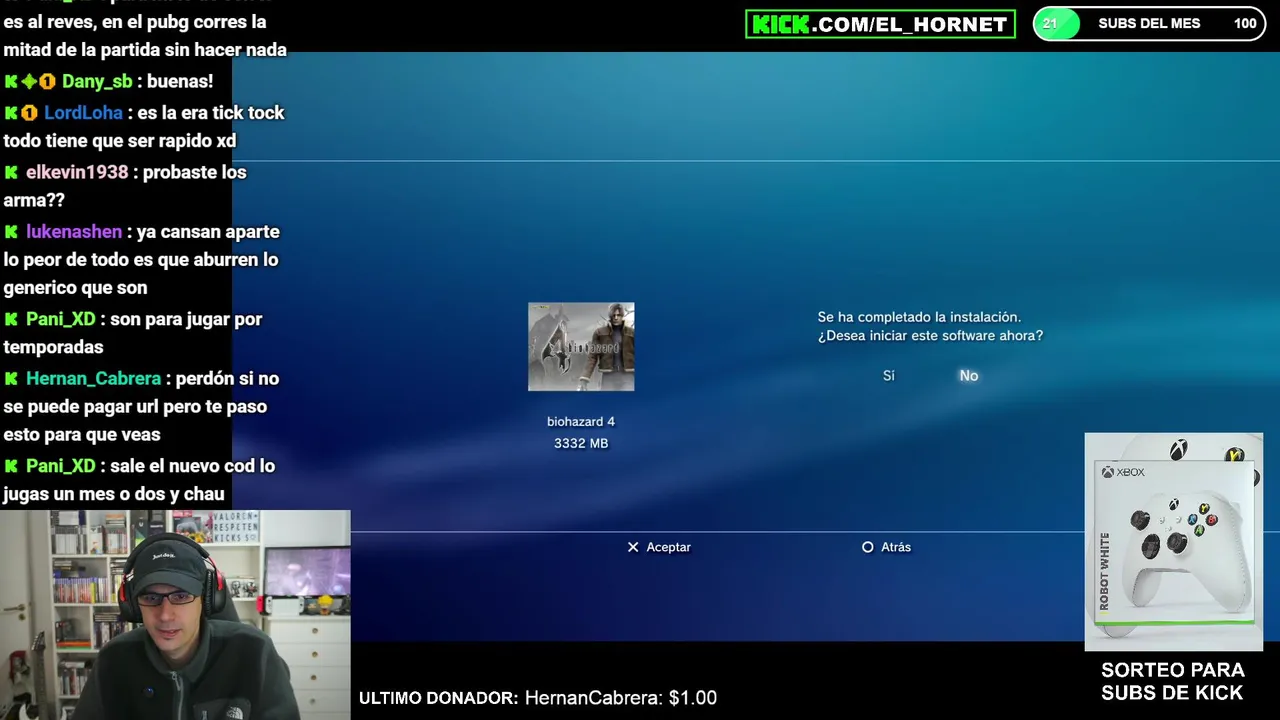Click the circle Atrás prompt
Screen dimensions: 1280x720
coord(886,547)
